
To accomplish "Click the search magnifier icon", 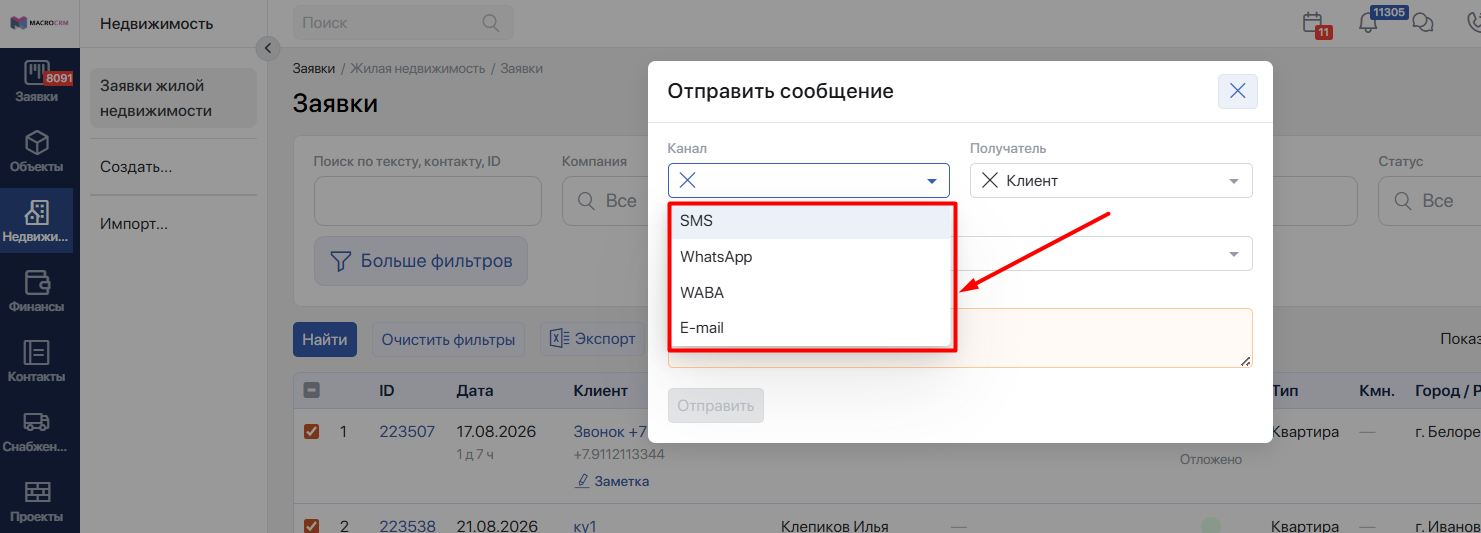I will [x=490, y=22].
